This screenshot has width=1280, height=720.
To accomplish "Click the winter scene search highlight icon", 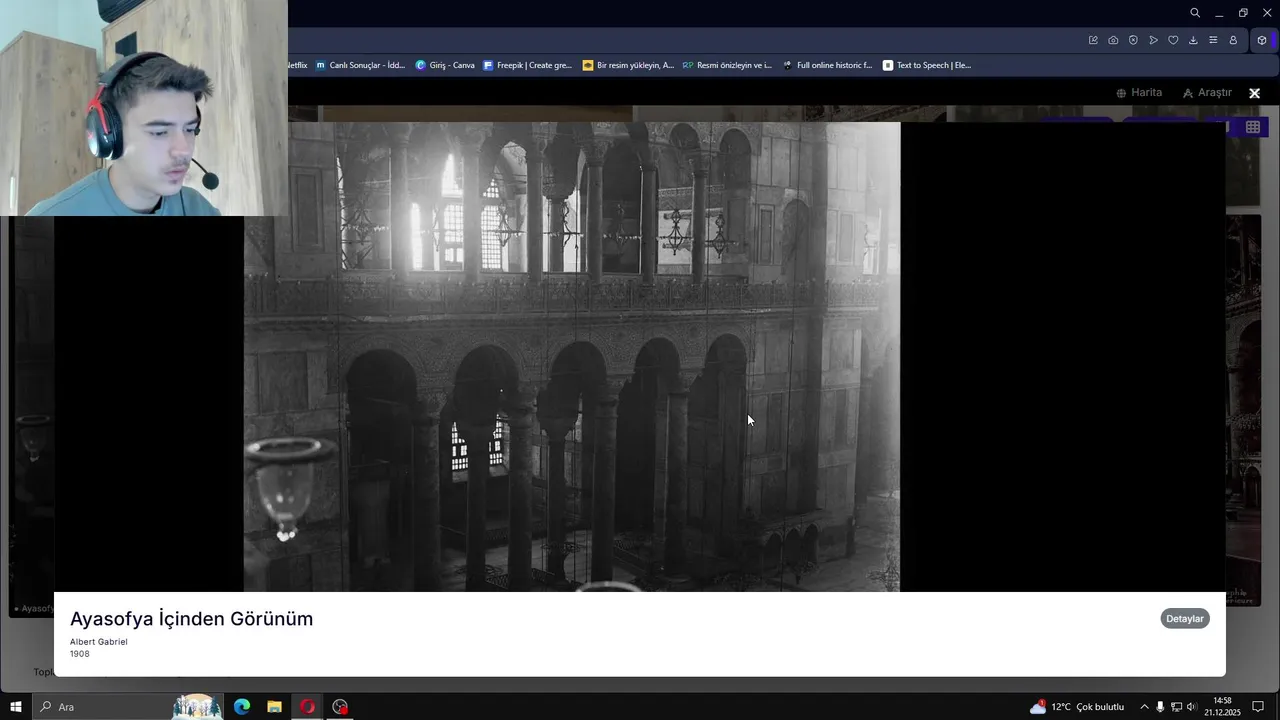I will coord(197,707).
